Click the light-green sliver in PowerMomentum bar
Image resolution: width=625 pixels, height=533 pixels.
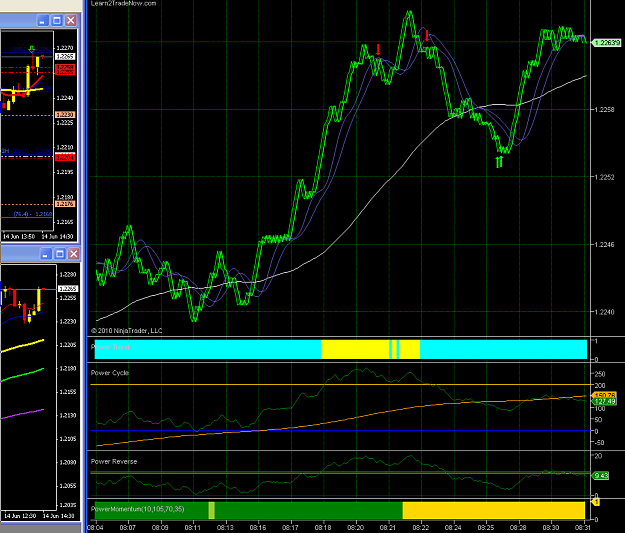coord(212,511)
